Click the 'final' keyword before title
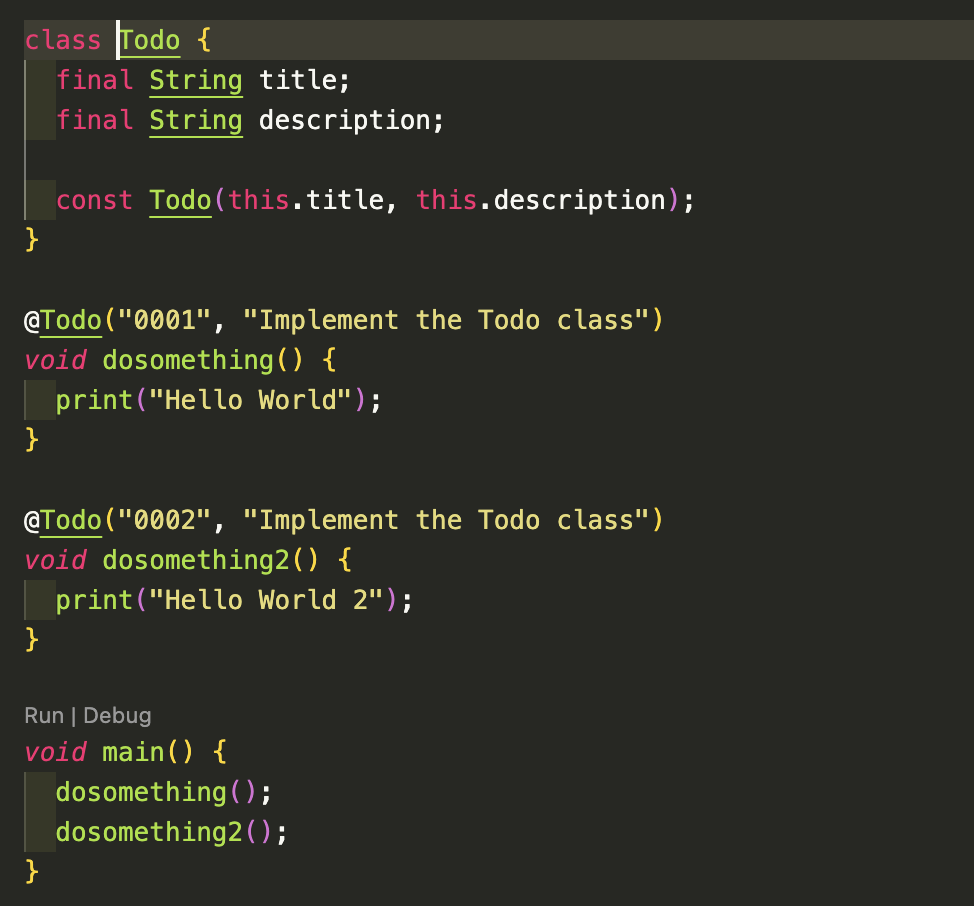The height and width of the screenshot is (906, 974). [x=94, y=80]
